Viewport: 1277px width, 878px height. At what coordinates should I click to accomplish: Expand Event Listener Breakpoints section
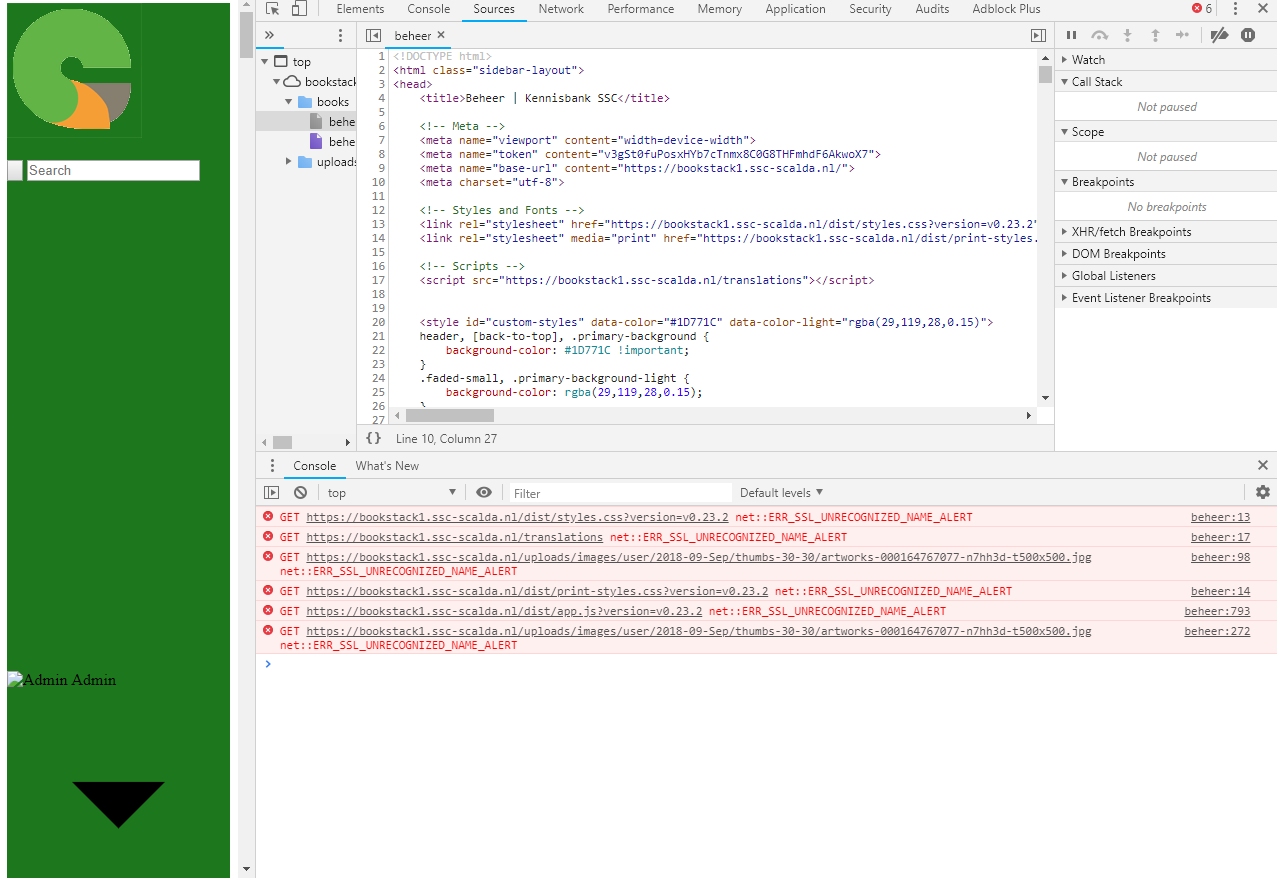click(x=1166, y=298)
